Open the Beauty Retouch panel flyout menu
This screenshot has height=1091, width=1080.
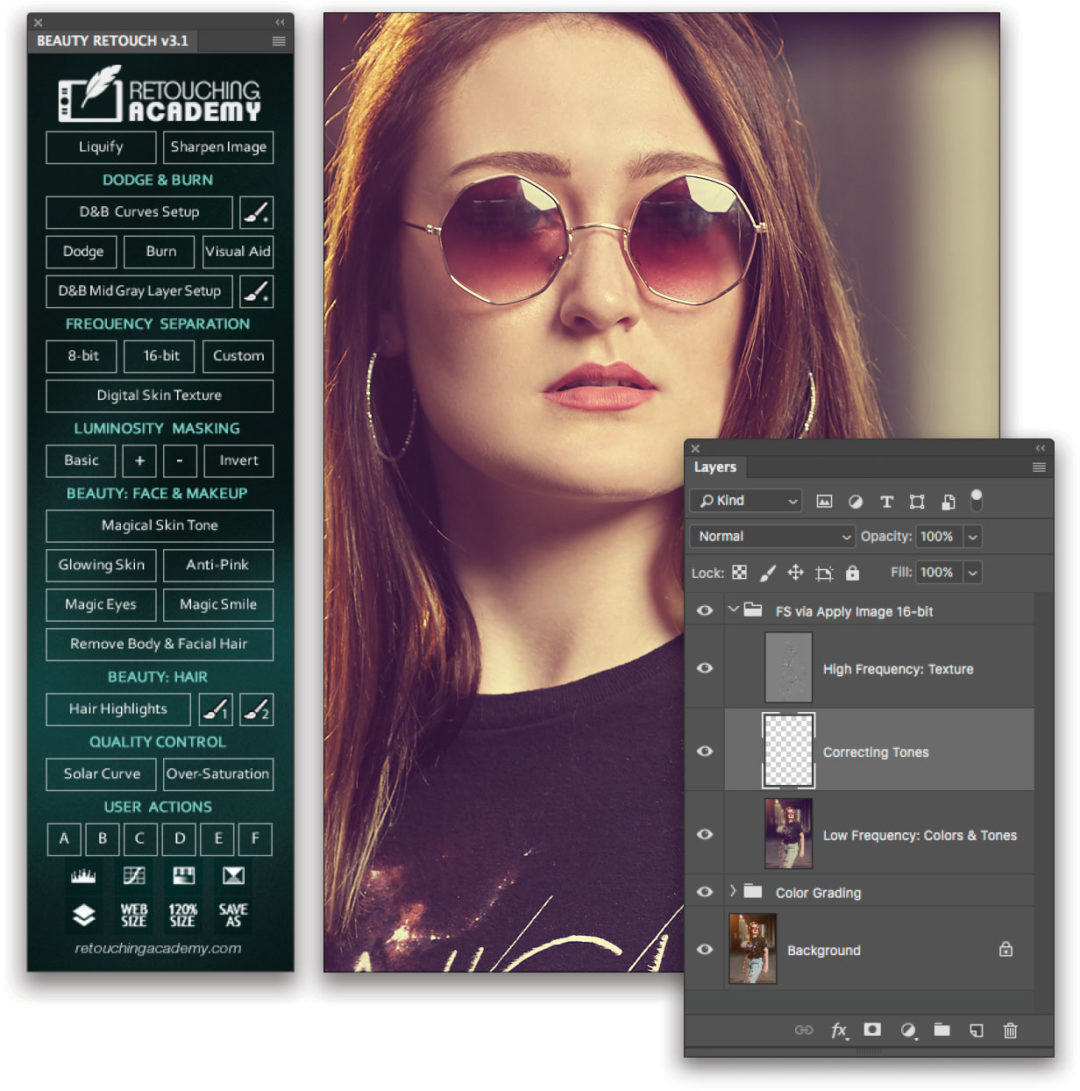point(277,41)
